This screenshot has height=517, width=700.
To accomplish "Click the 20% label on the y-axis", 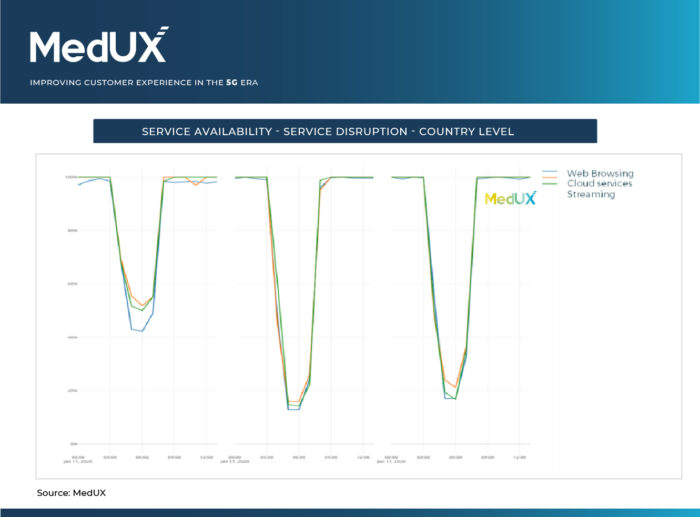I will coord(72,390).
